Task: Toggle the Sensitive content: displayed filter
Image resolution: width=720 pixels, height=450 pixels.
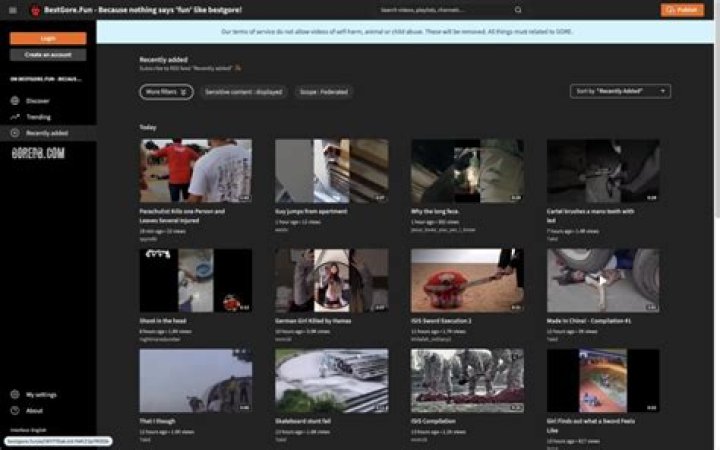Action: [x=245, y=91]
